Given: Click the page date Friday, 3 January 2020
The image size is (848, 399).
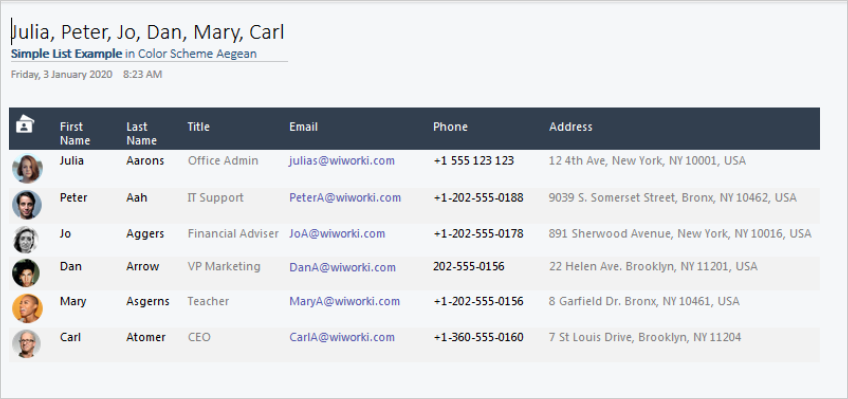Looking at the screenshot, I should pyautogui.click(x=62, y=75).
